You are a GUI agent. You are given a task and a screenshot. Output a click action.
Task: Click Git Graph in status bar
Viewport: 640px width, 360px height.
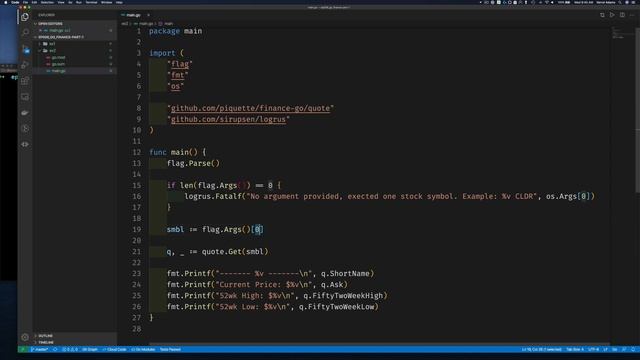click(90, 349)
